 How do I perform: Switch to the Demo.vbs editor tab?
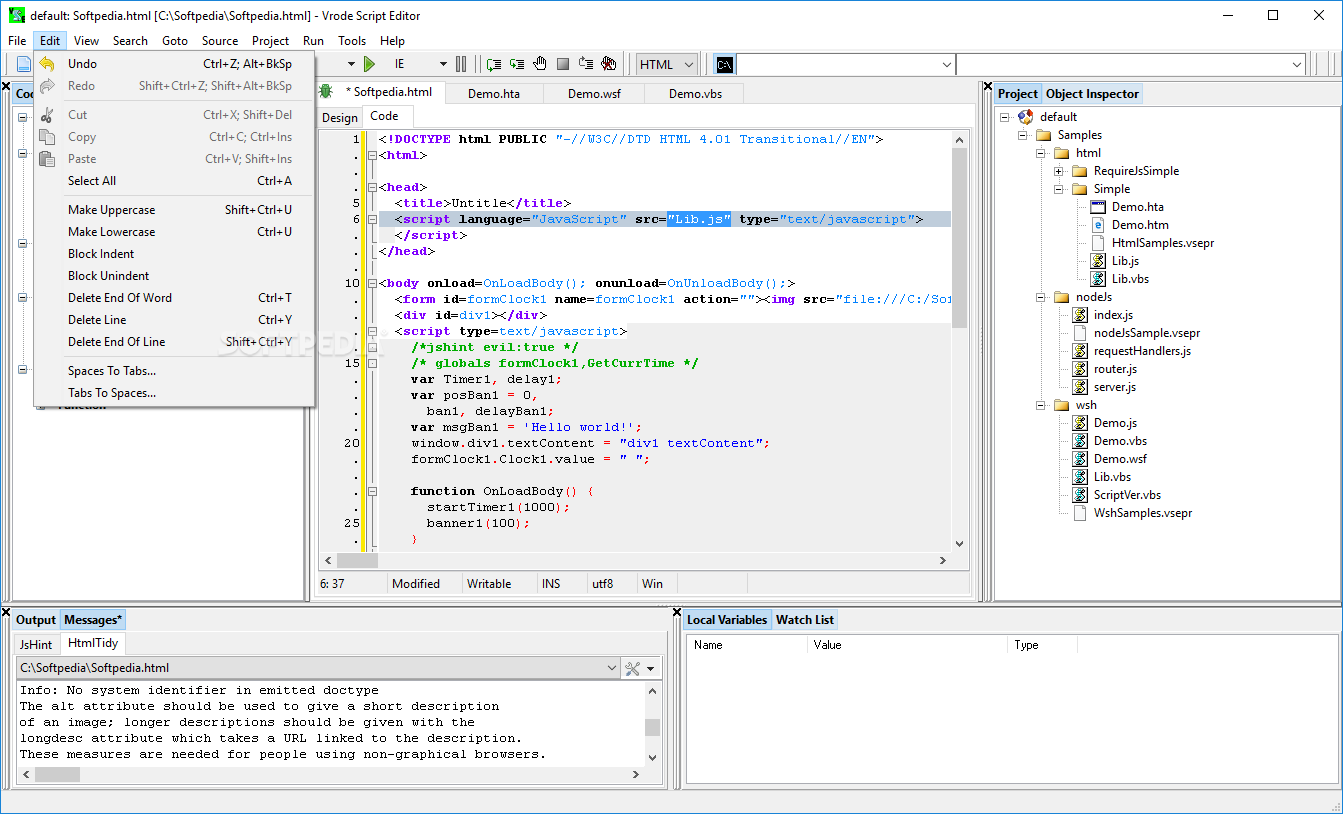tap(695, 93)
